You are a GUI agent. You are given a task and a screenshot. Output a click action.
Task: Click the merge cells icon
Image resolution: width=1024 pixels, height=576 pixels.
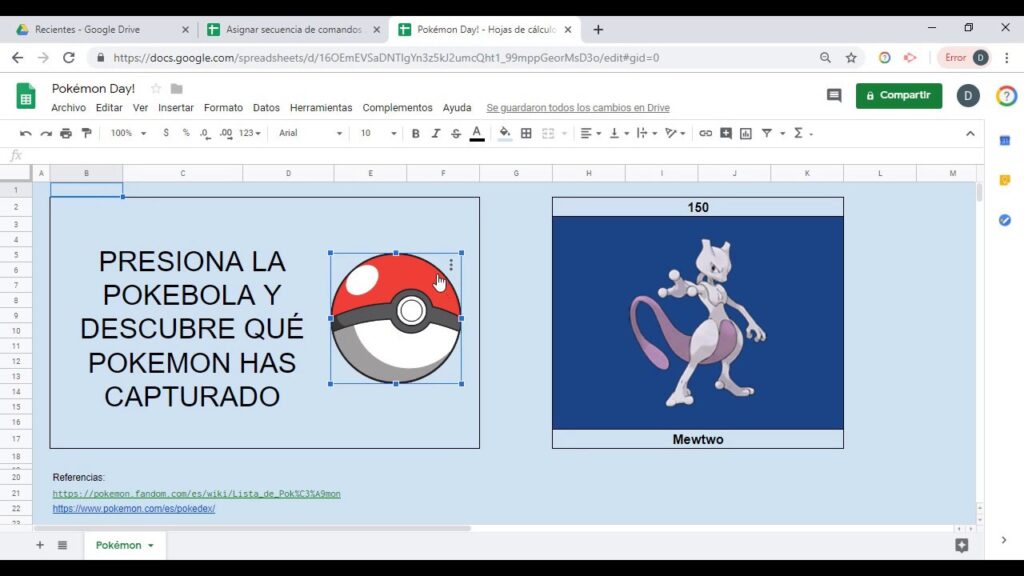548,133
